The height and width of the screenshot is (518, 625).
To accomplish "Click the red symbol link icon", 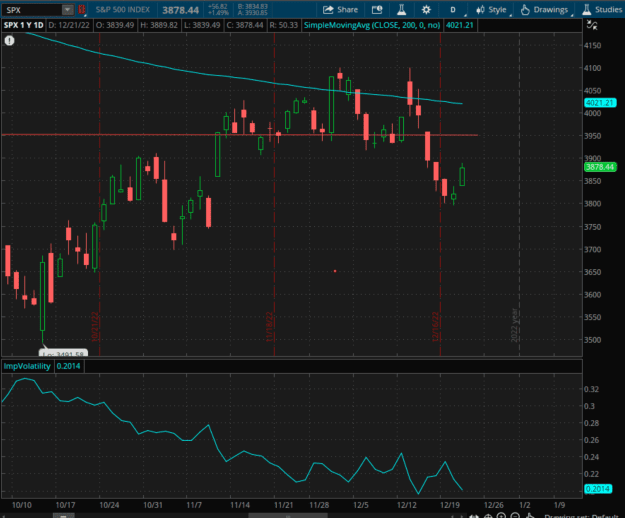I will tap(82, 10).
